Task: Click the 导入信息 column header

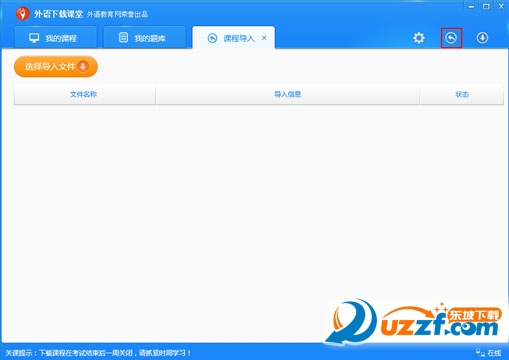Action: pos(287,95)
